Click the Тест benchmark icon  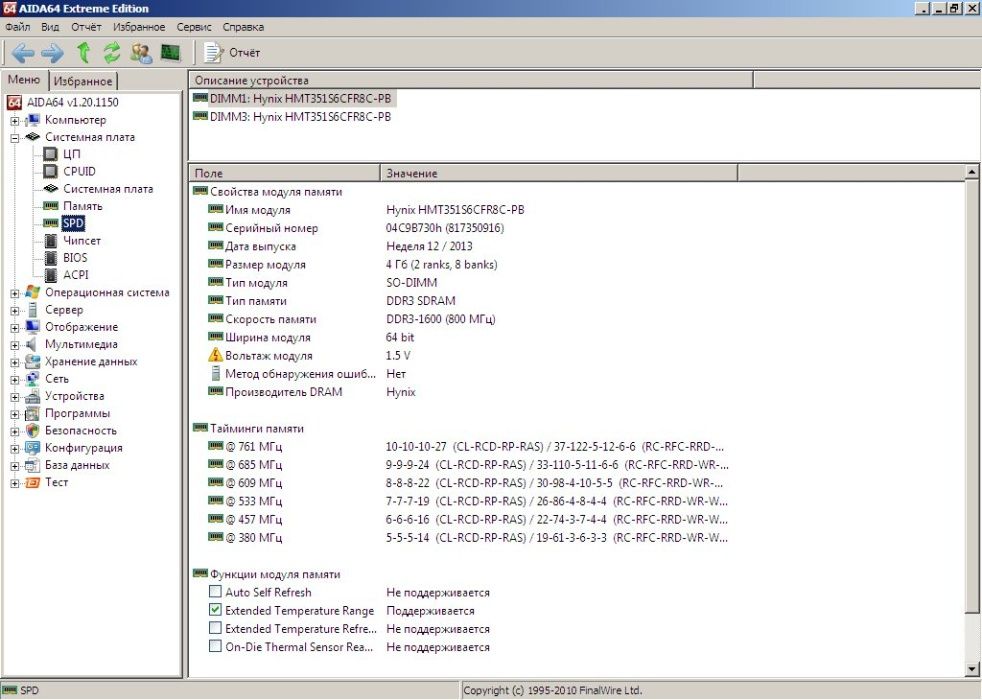coord(33,483)
